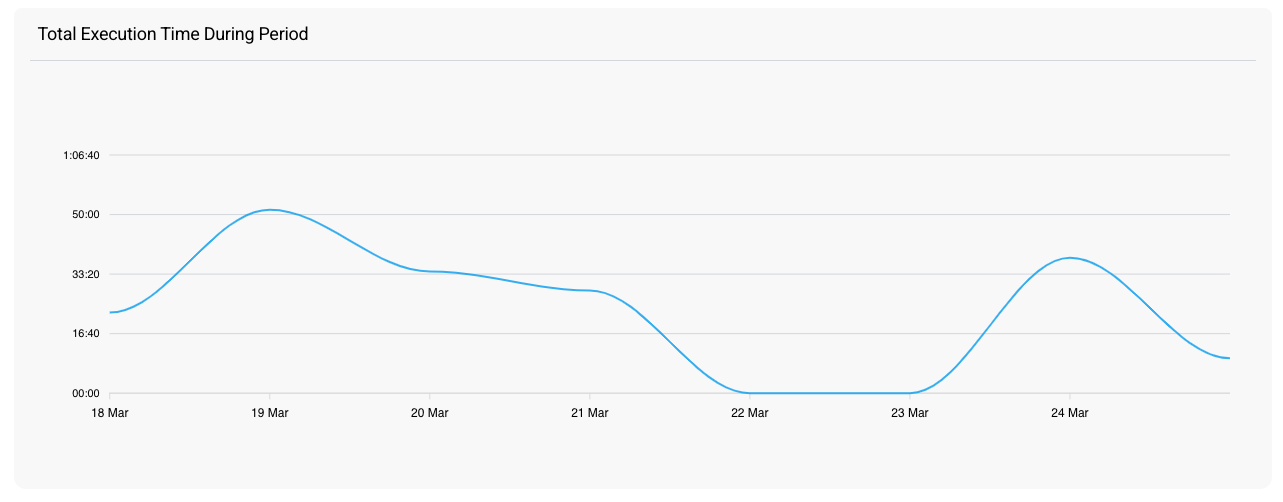Select the zero-value line point at 23 Mar
Image resolution: width=1283 pixels, height=502 pixels.
pos(910,393)
